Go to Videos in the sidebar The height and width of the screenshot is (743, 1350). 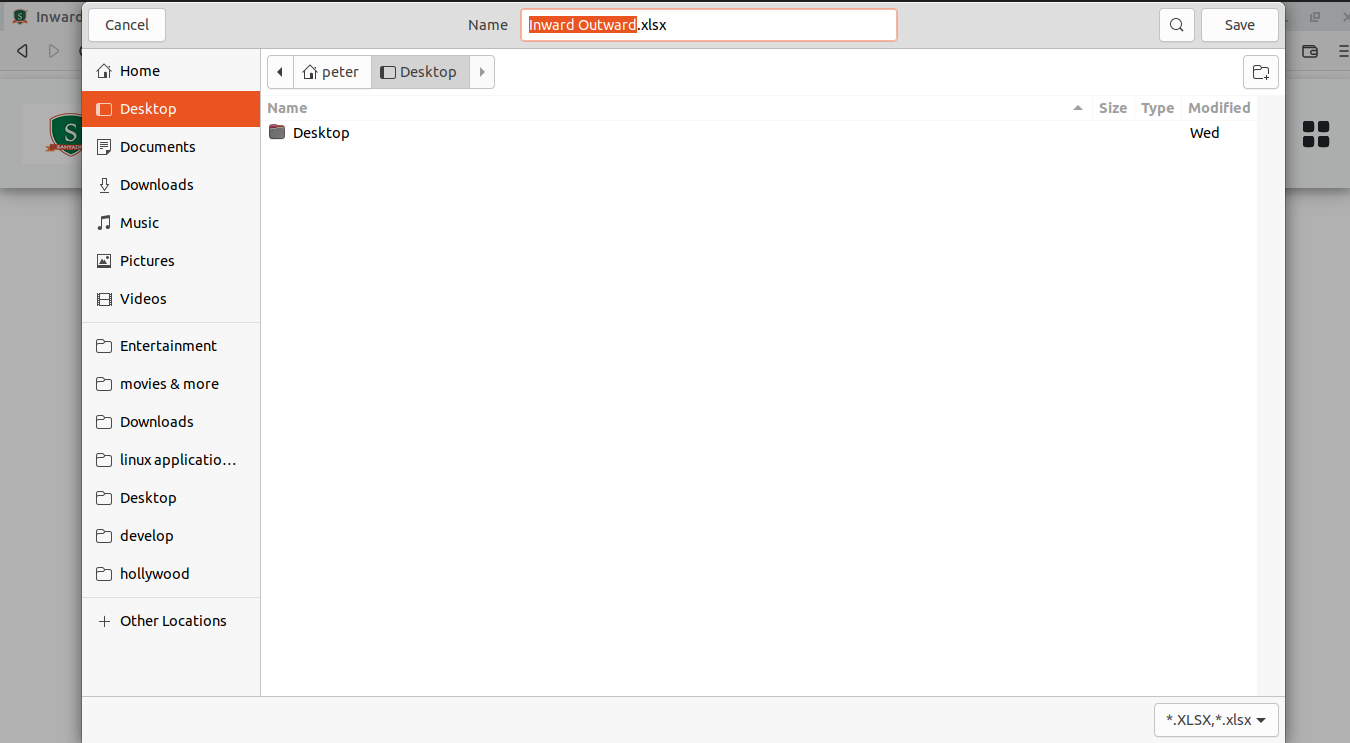coord(143,299)
